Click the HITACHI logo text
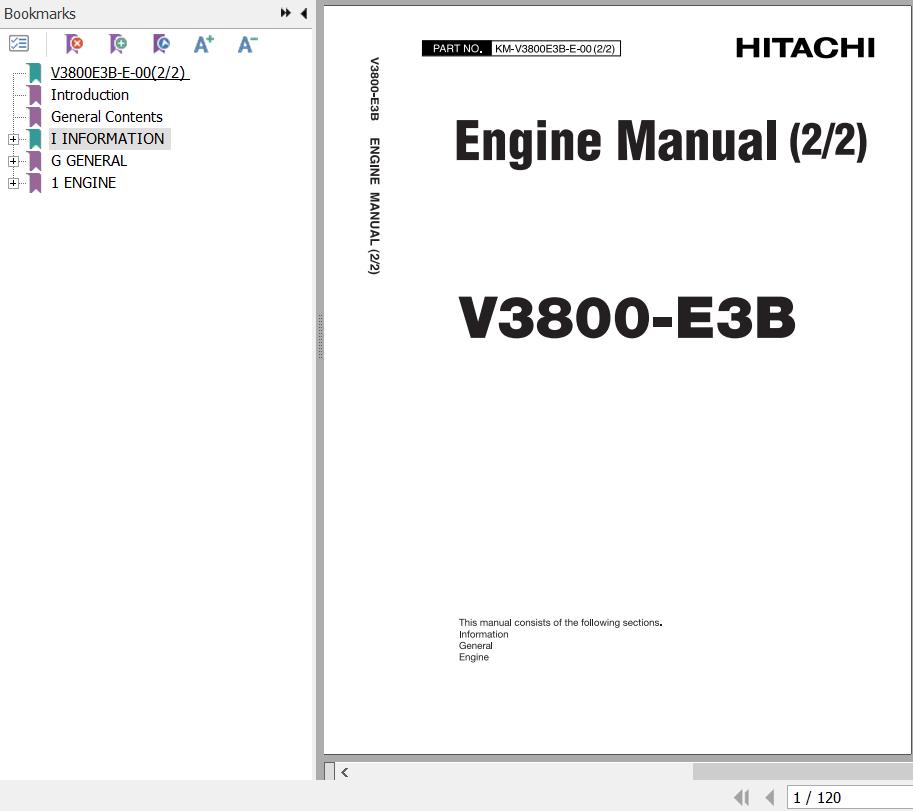 (x=805, y=48)
